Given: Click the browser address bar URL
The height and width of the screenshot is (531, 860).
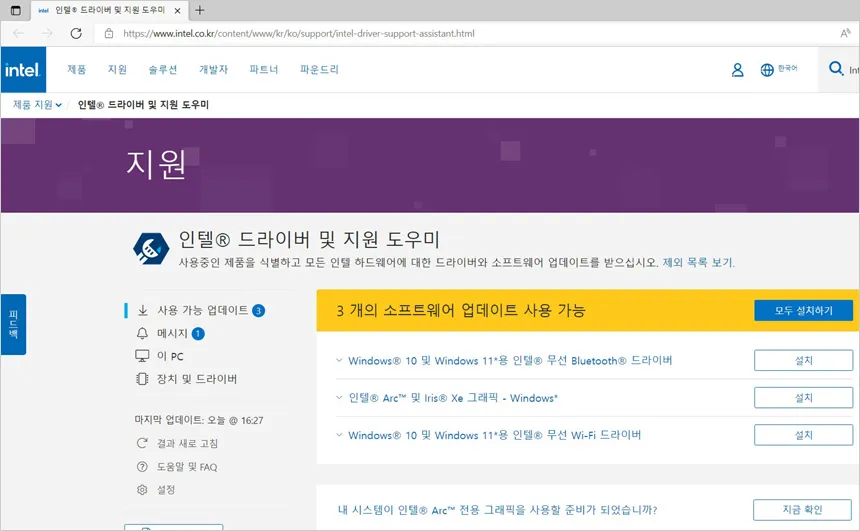Looking at the screenshot, I should (x=299, y=33).
